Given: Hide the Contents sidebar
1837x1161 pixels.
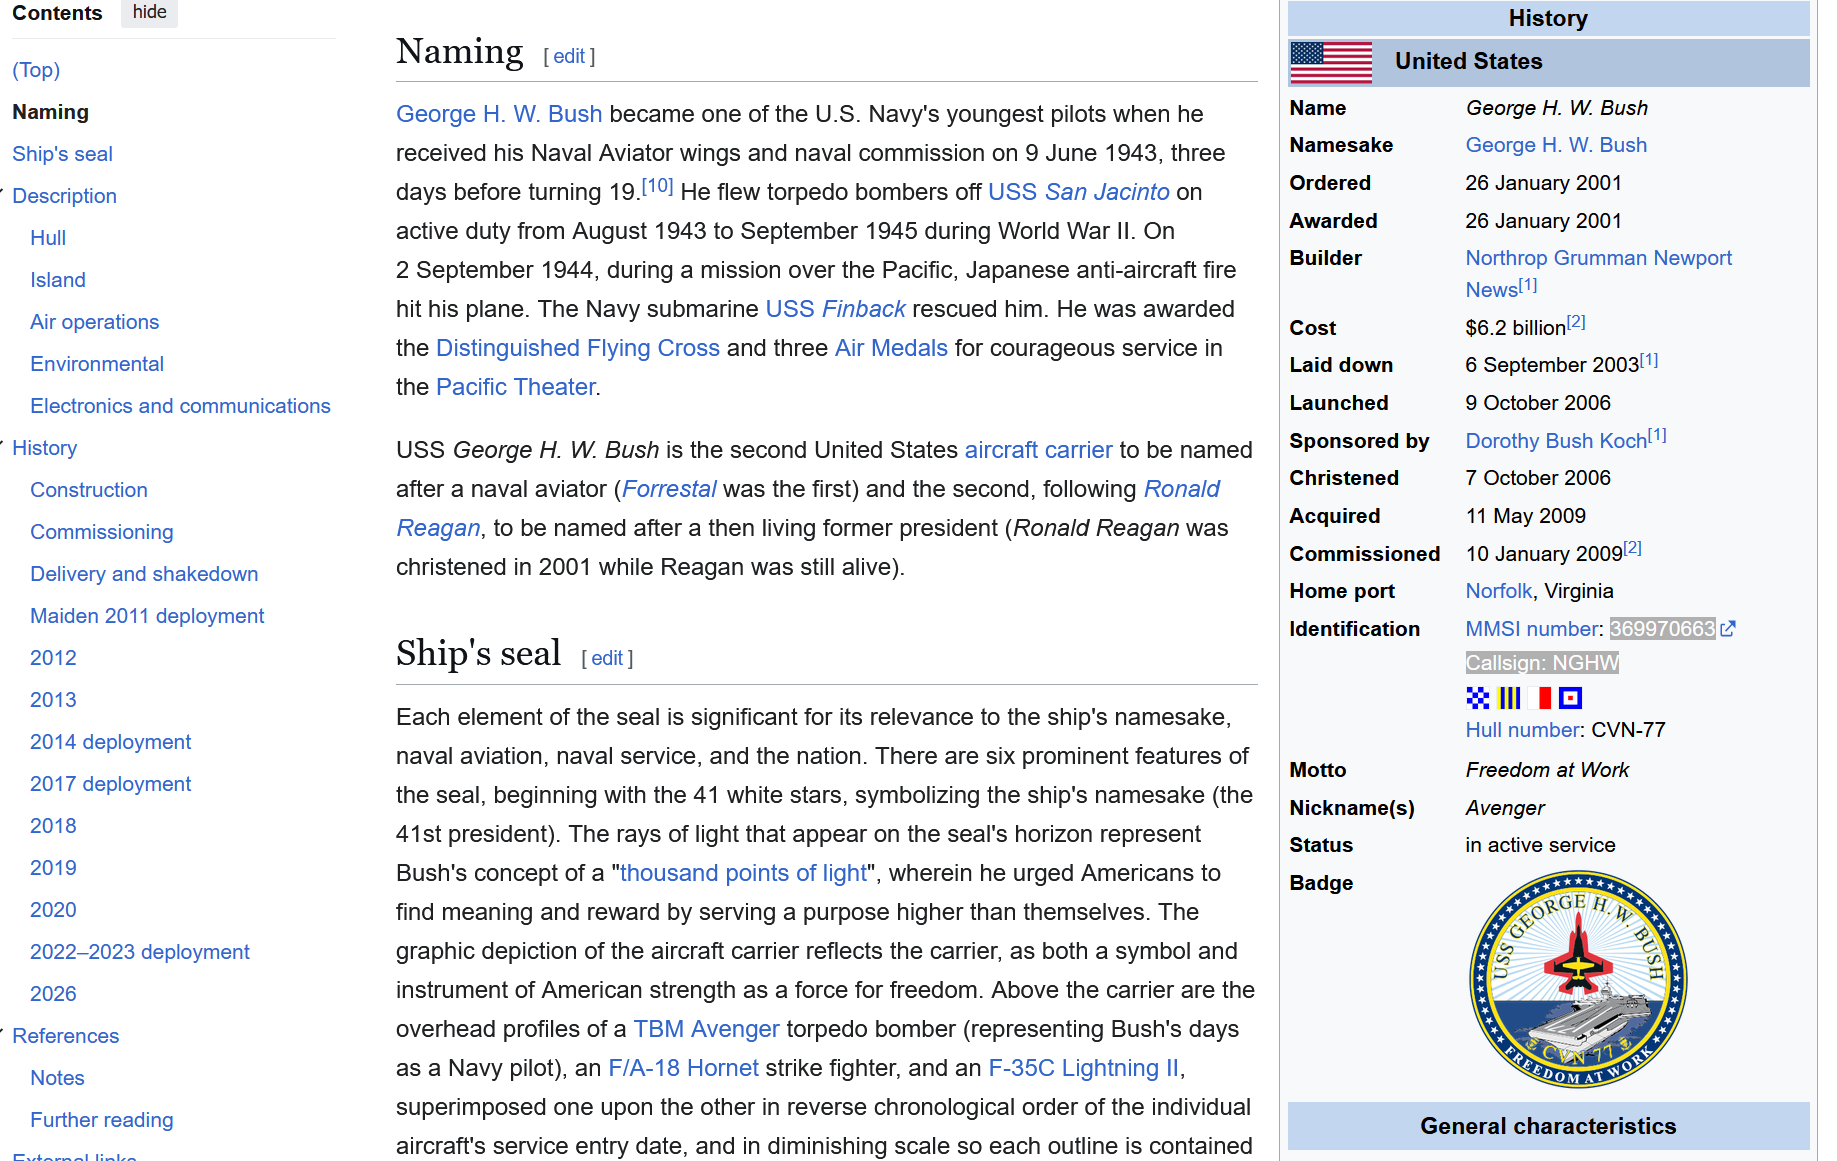Looking at the screenshot, I should [x=149, y=12].
